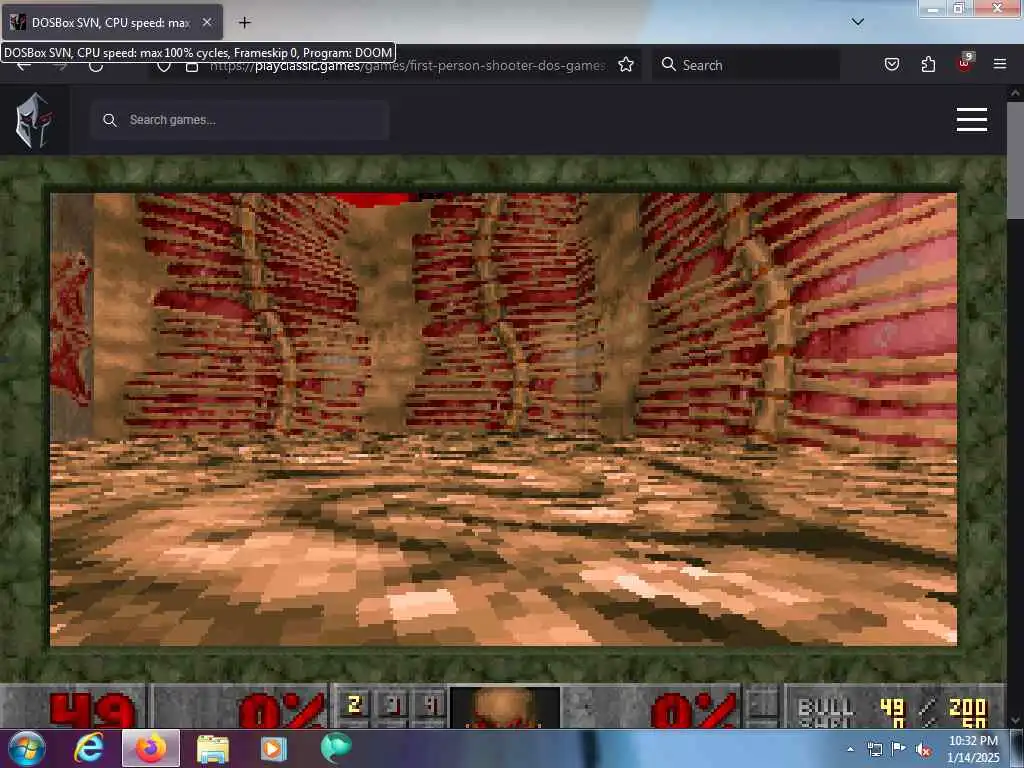
Task: Open a new browser tab
Action: [x=245, y=22]
